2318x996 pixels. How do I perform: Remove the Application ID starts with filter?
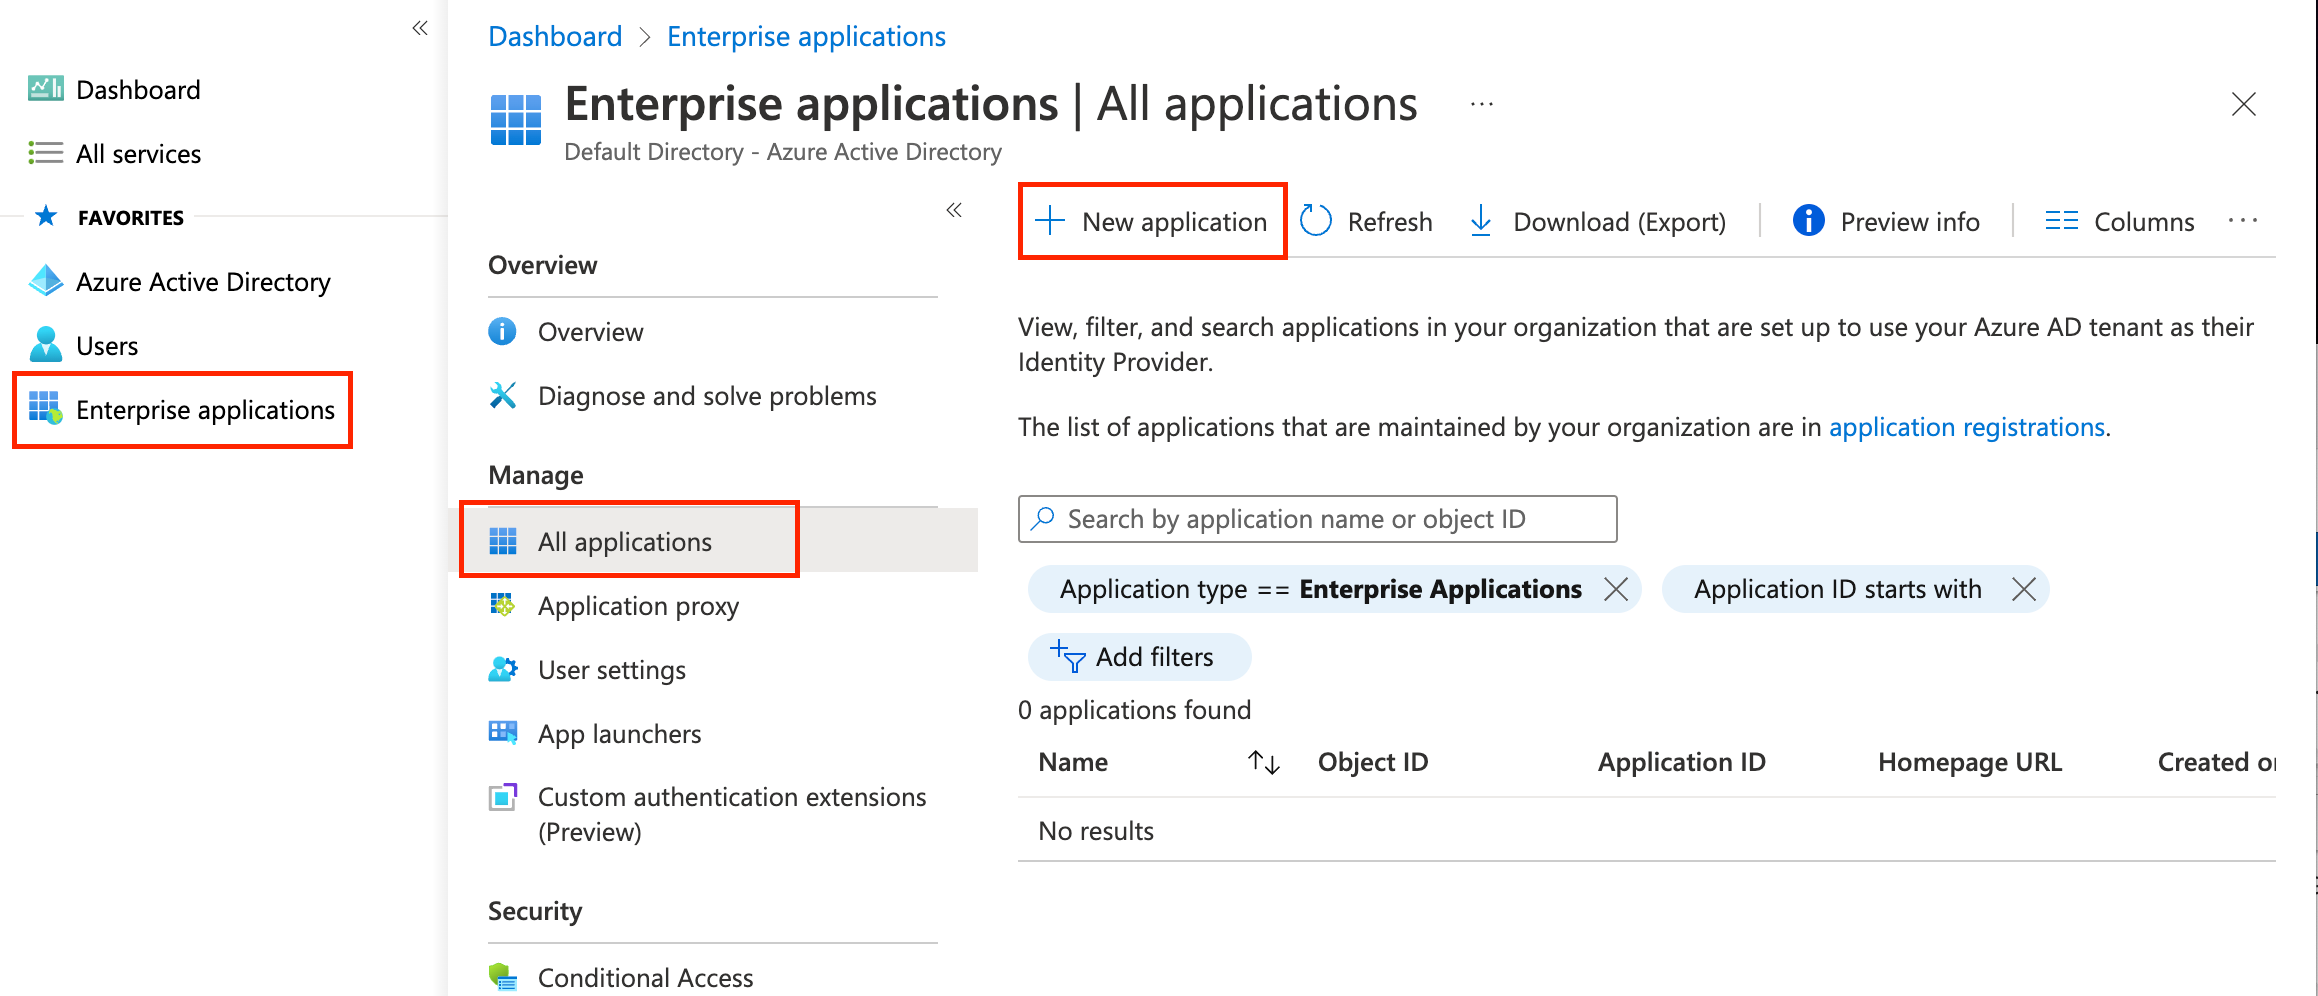click(2024, 589)
